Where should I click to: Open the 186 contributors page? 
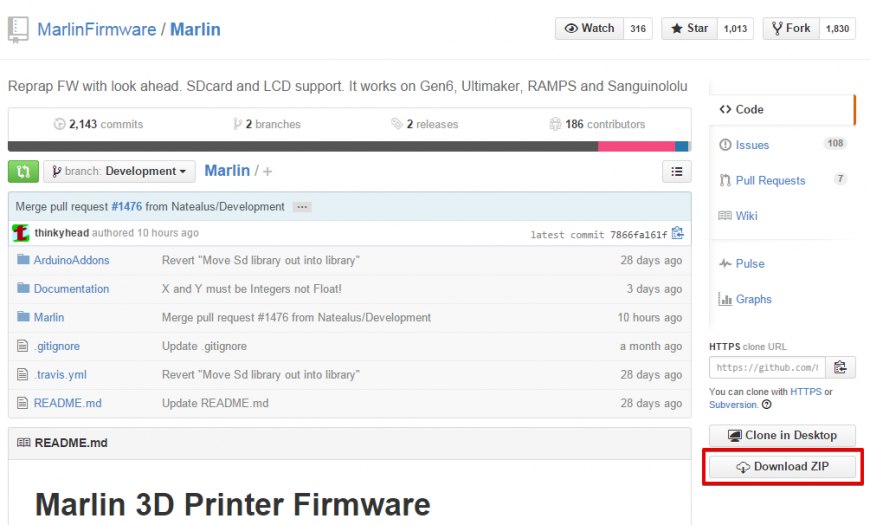point(597,124)
